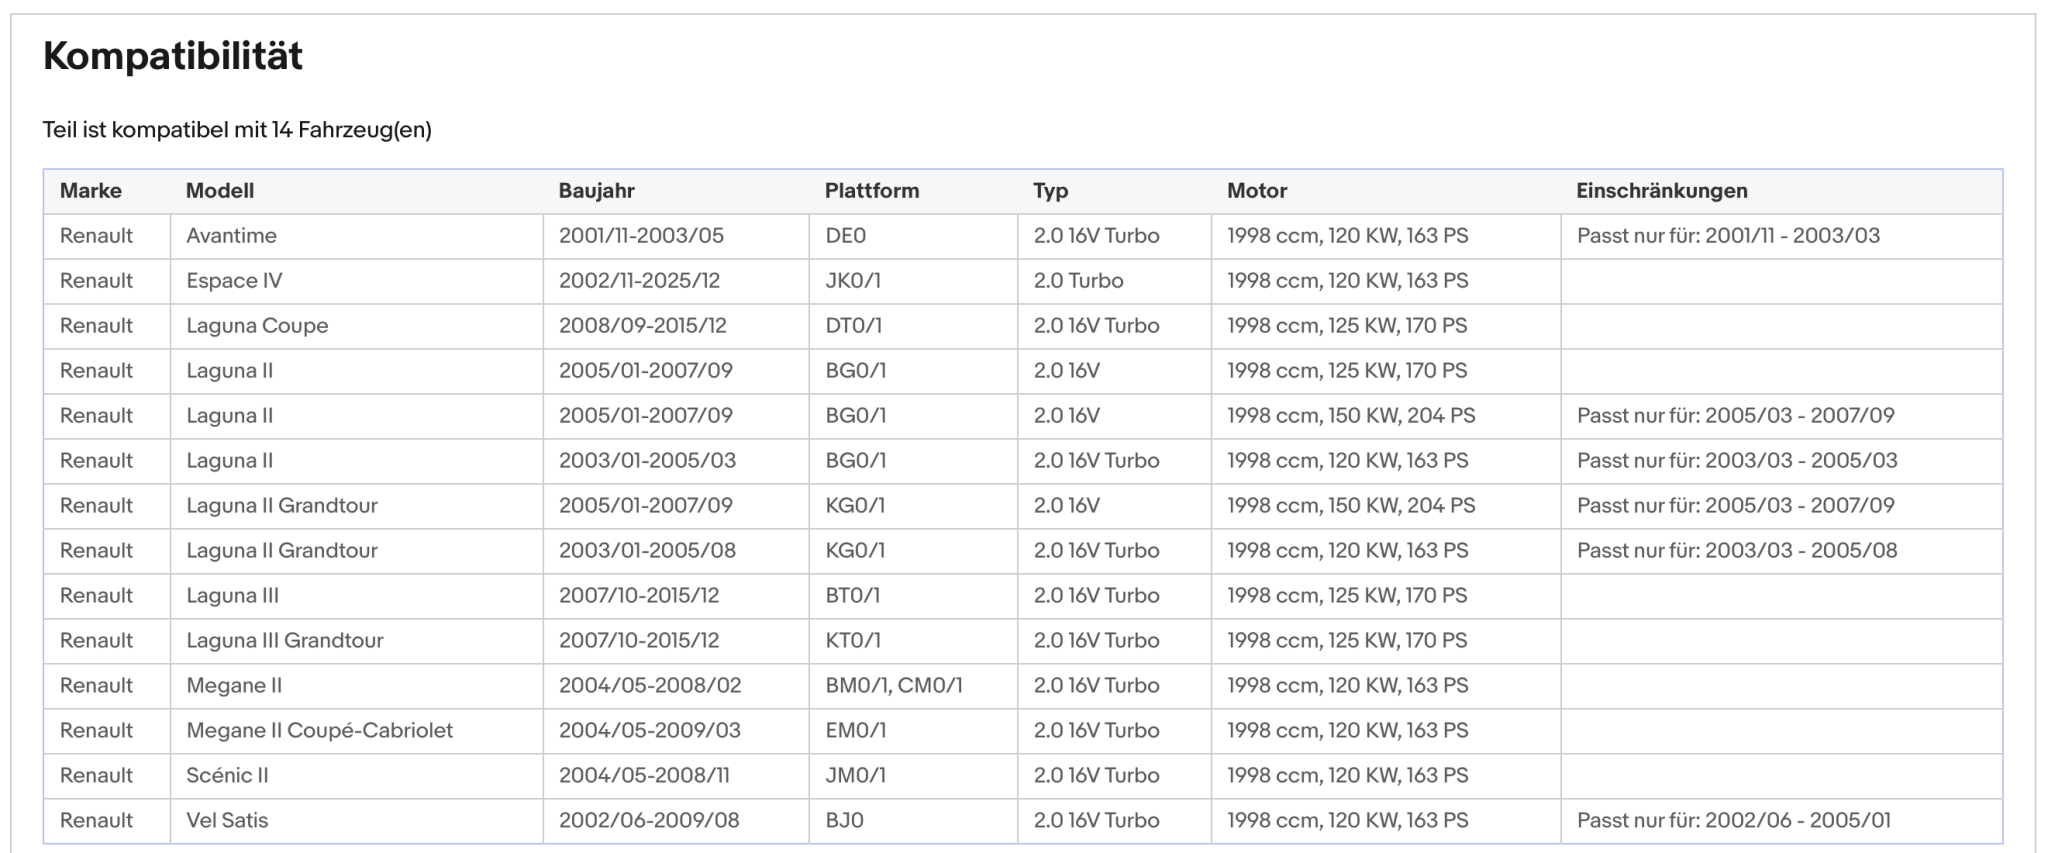Click the year range "2002/11-2025/12"
The height and width of the screenshot is (853, 2048).
tap(639, 281)
